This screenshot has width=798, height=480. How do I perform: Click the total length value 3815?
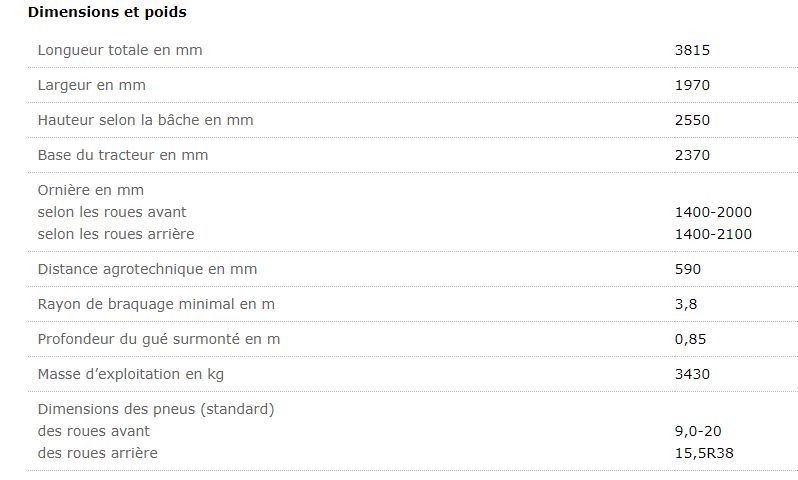coord(692,50)
